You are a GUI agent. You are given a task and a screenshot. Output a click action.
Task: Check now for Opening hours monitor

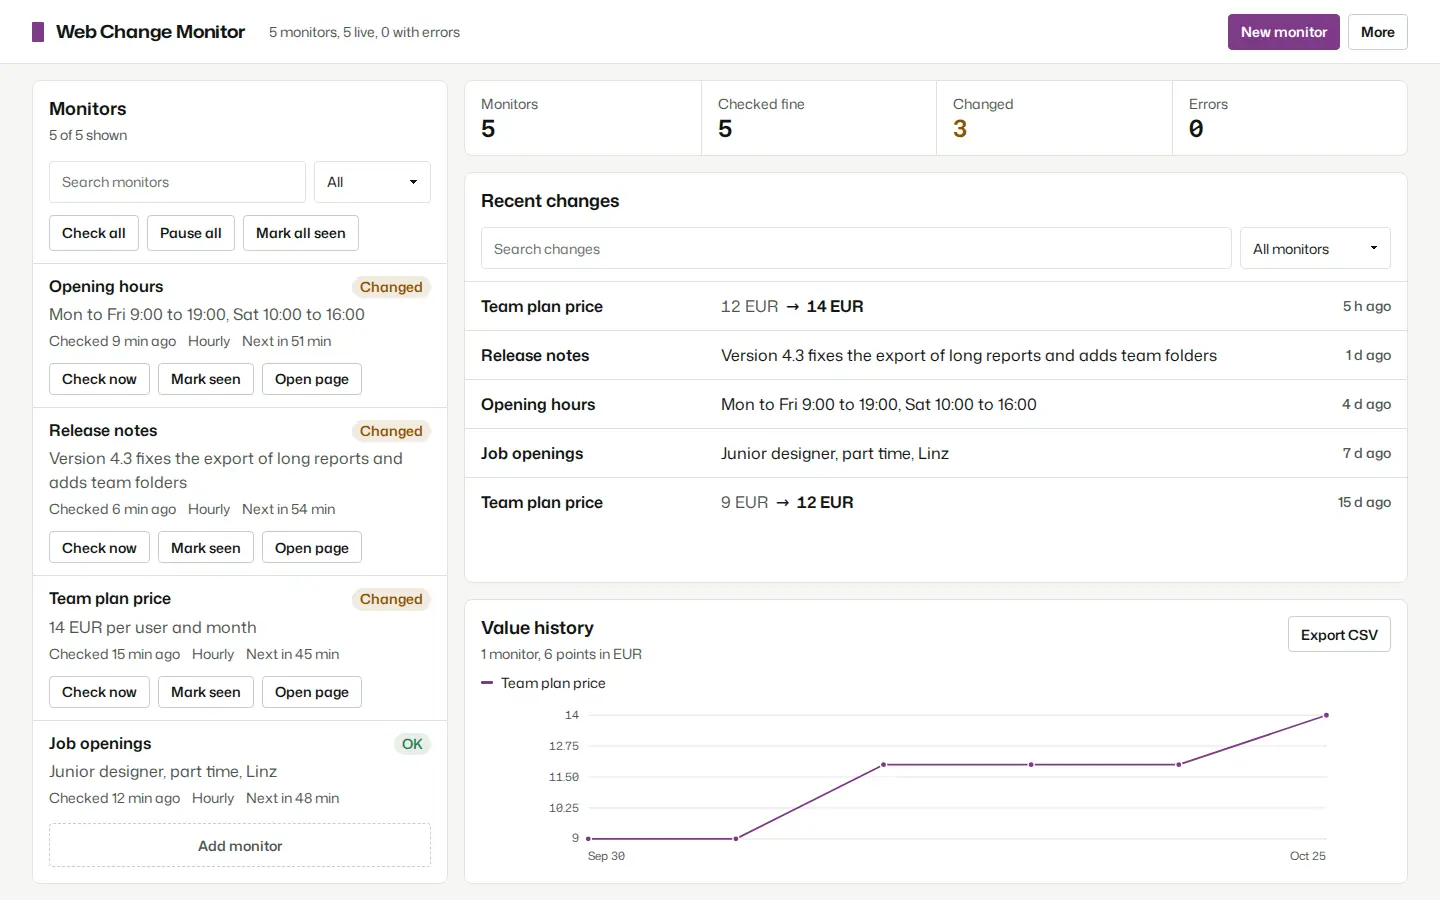(x=99, y=379)
